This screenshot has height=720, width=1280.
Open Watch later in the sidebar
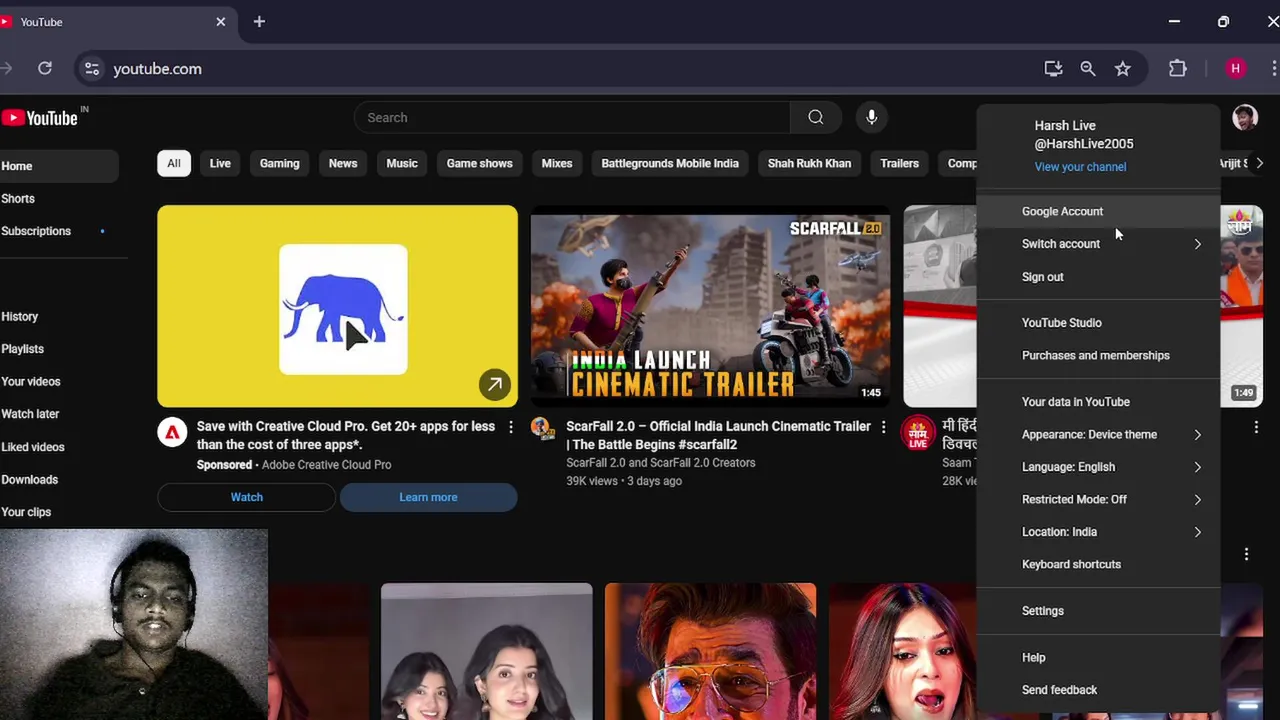pyautogui.click(x=59, y=414)
